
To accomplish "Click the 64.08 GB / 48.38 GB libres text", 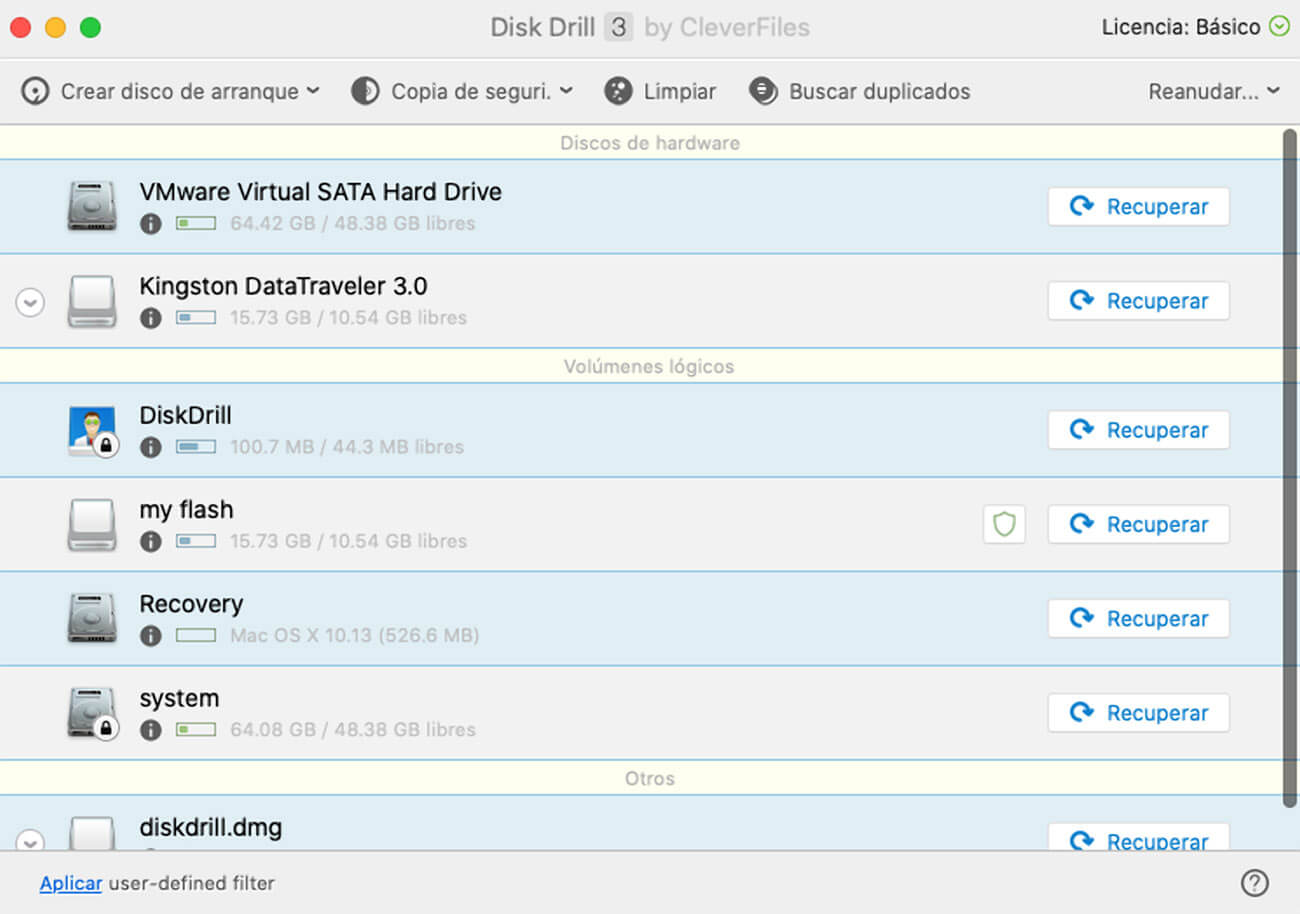I will [353, 730].
